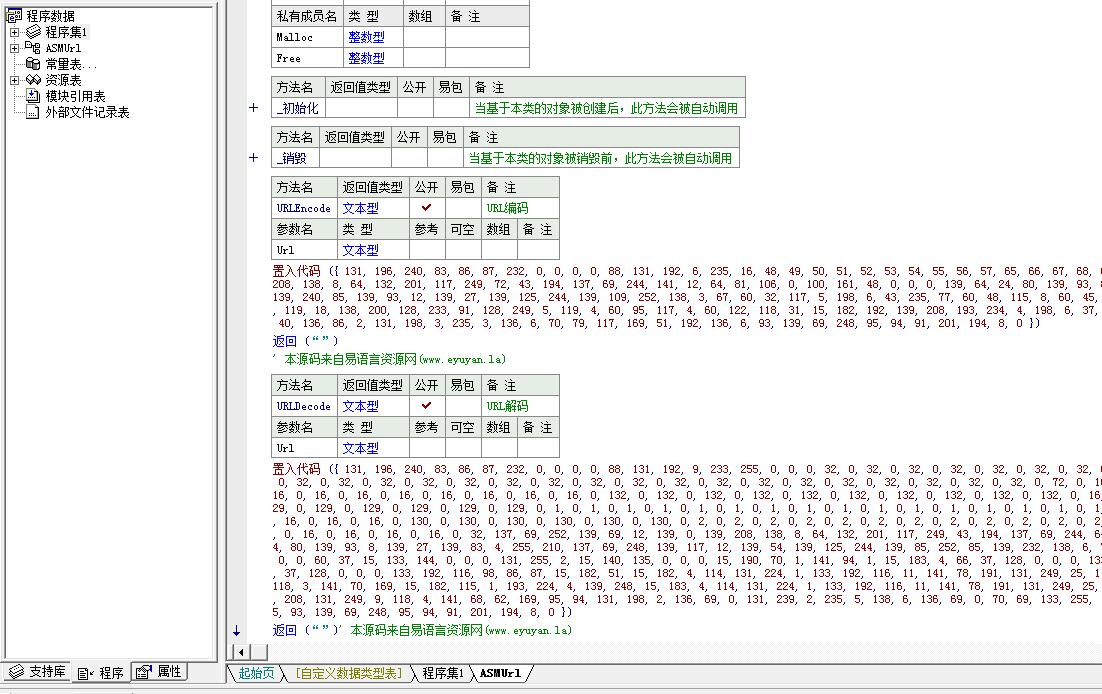Toggle 数组 for URLDecode's Url parameter
1102x694 pixels.
point(499,448)
